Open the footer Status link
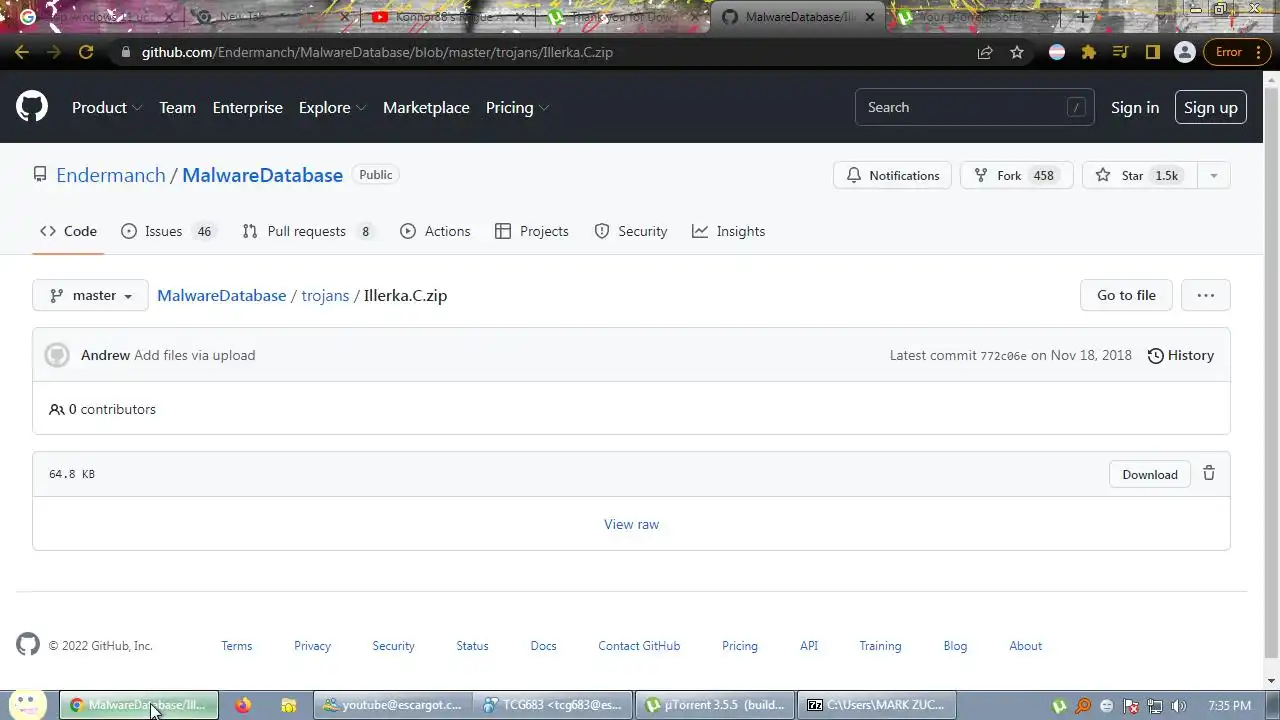Screen dimensions: 1280x720 [472, 646]
